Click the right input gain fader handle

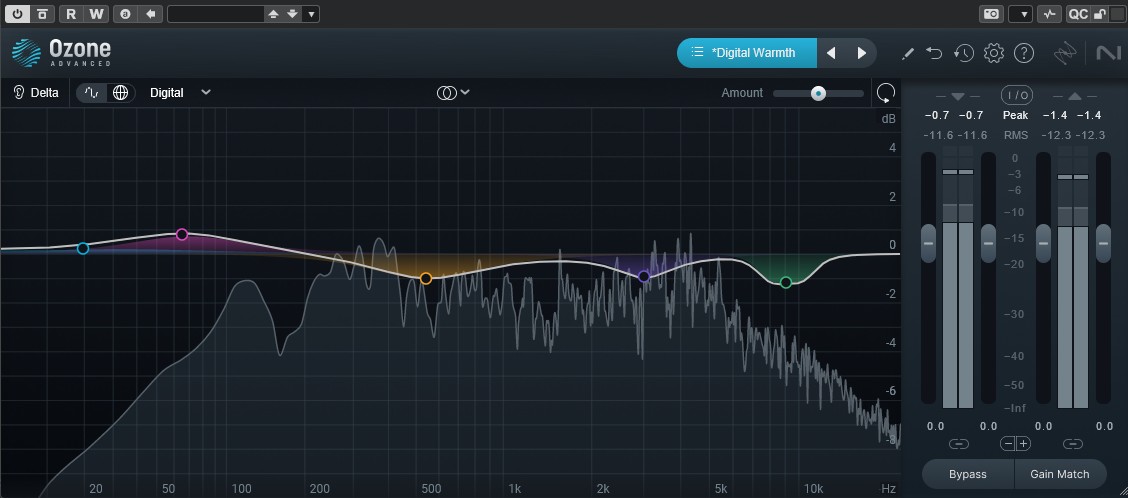click(988, 243)
